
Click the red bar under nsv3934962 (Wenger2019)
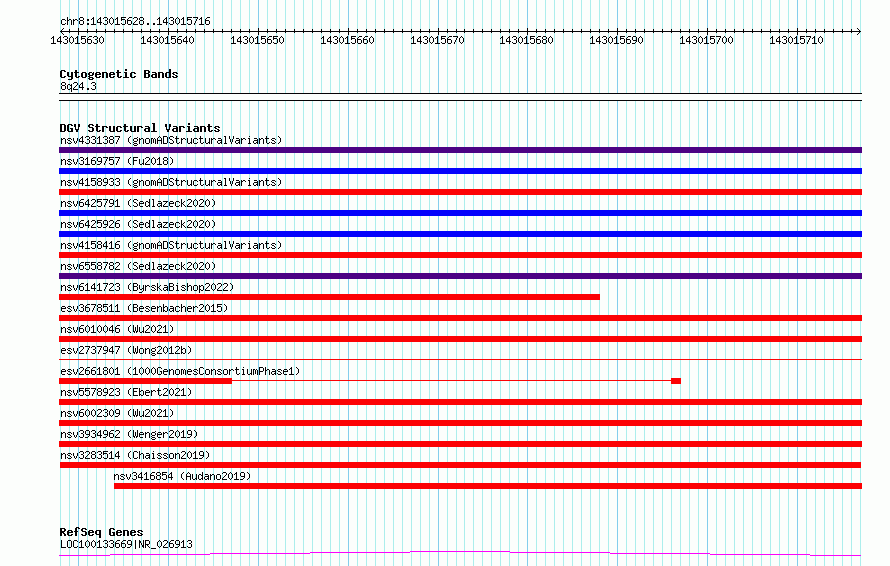coord(460,444)
